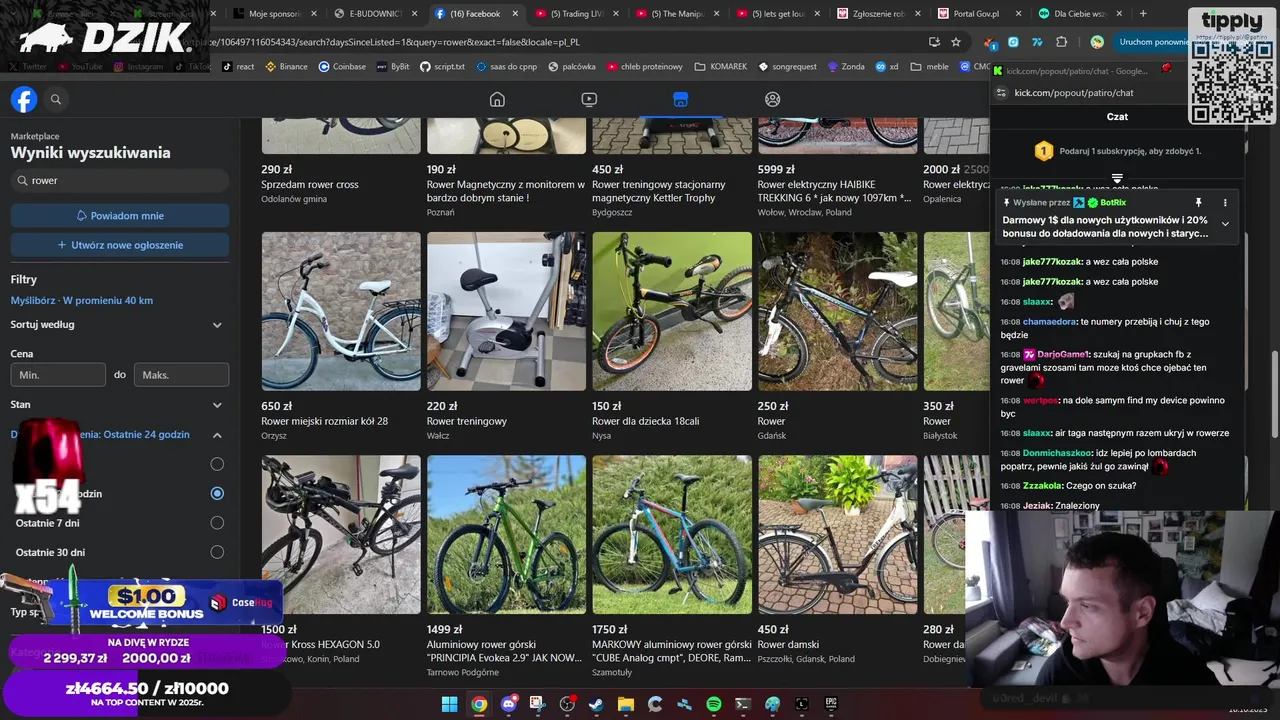Open the Terminal taskbar icon
1280x720 pixels.
pyautogui.click(x=743, y=704)
